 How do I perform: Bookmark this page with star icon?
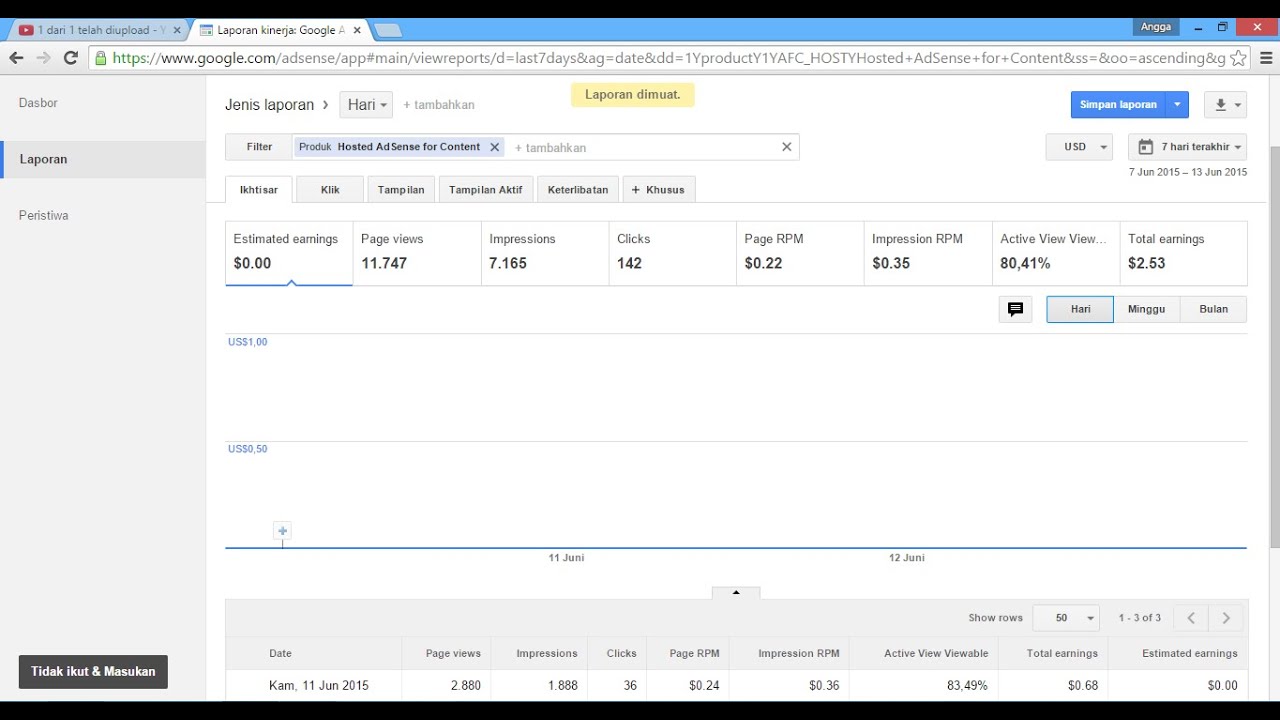[1238, 58]
